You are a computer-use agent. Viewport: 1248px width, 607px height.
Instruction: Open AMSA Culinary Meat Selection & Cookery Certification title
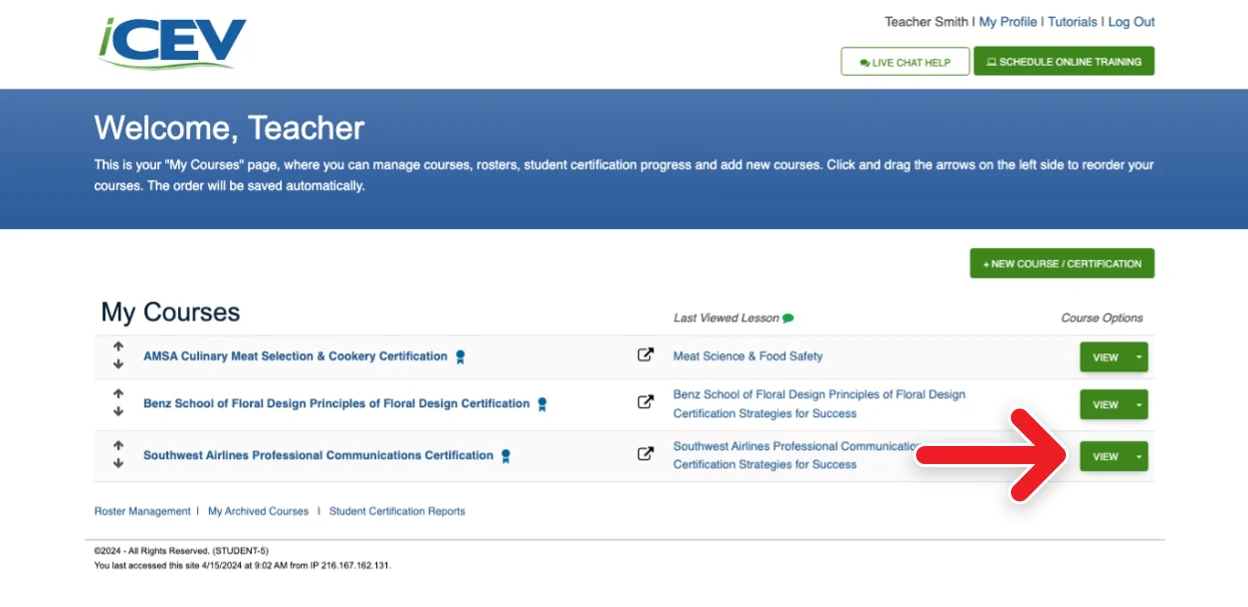tap(295, 356)
